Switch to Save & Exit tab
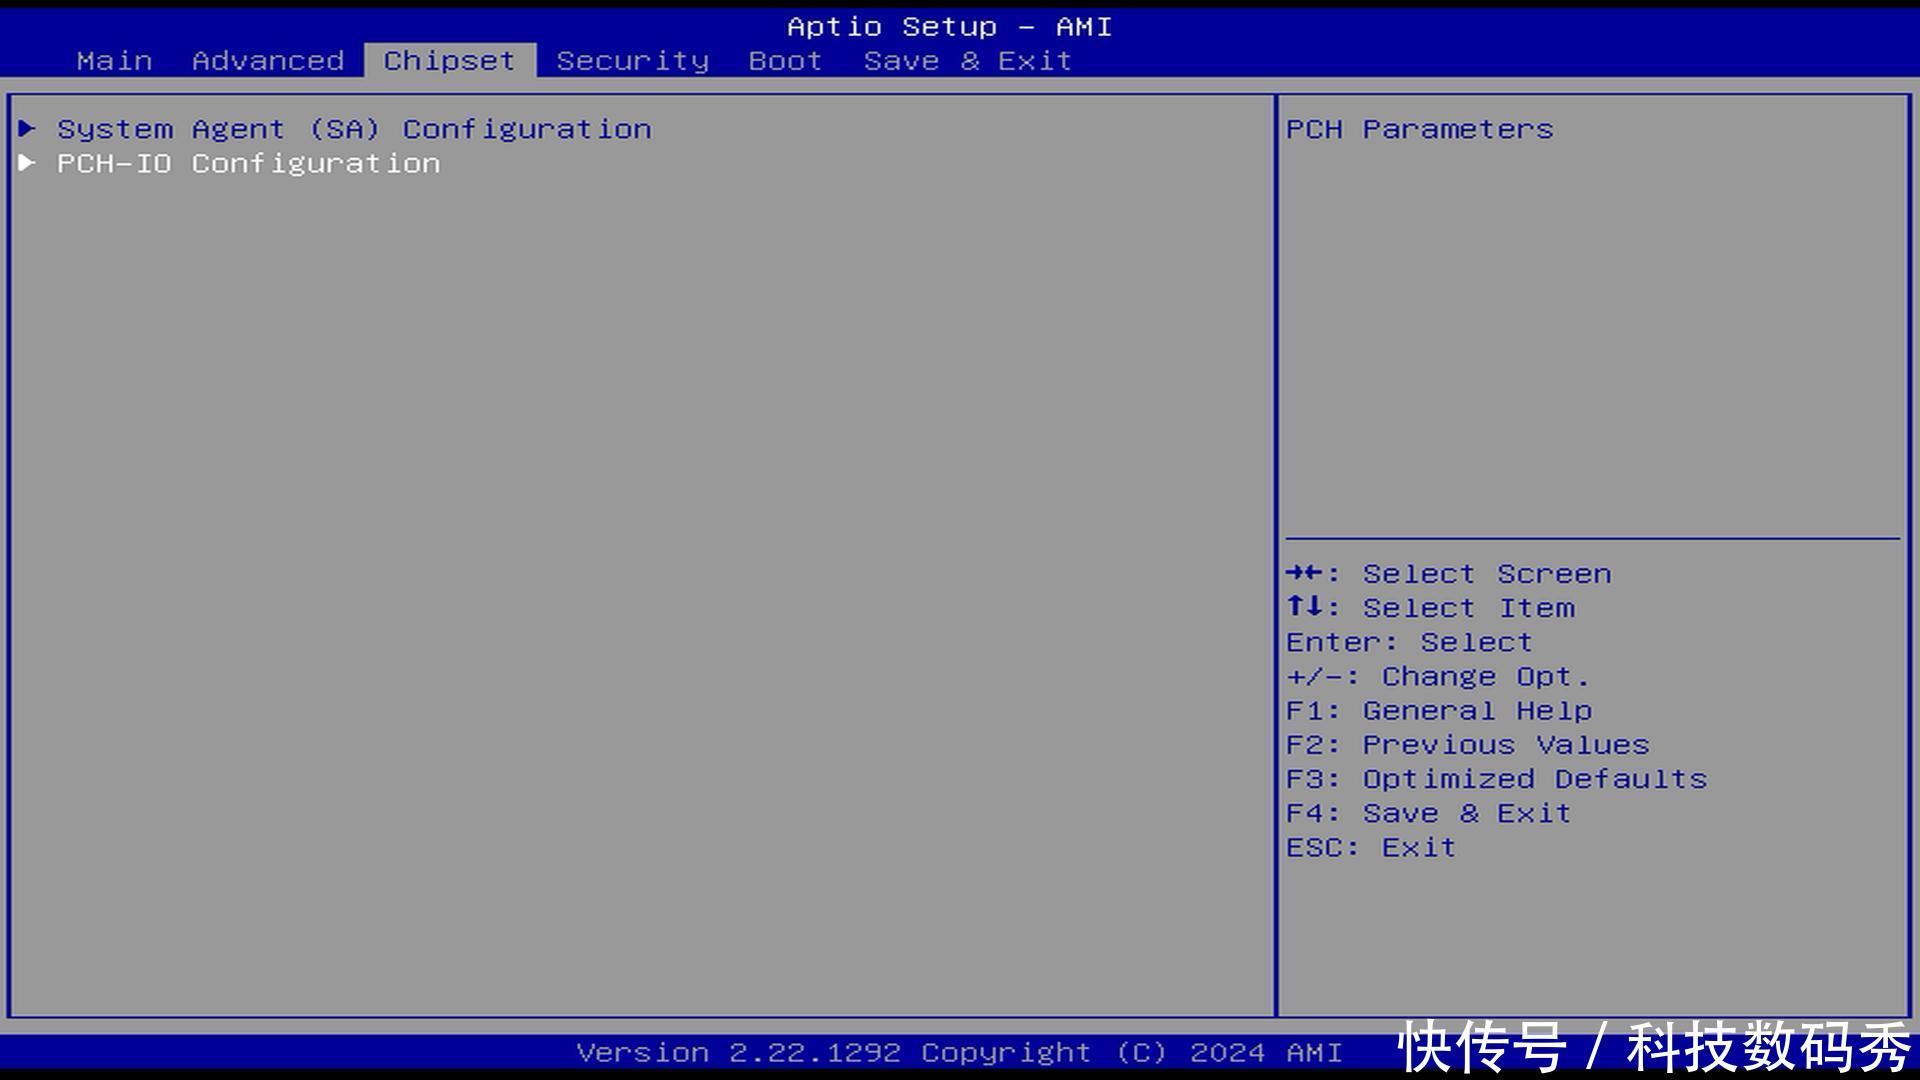 pyautogui.click(x=967, y=61)
